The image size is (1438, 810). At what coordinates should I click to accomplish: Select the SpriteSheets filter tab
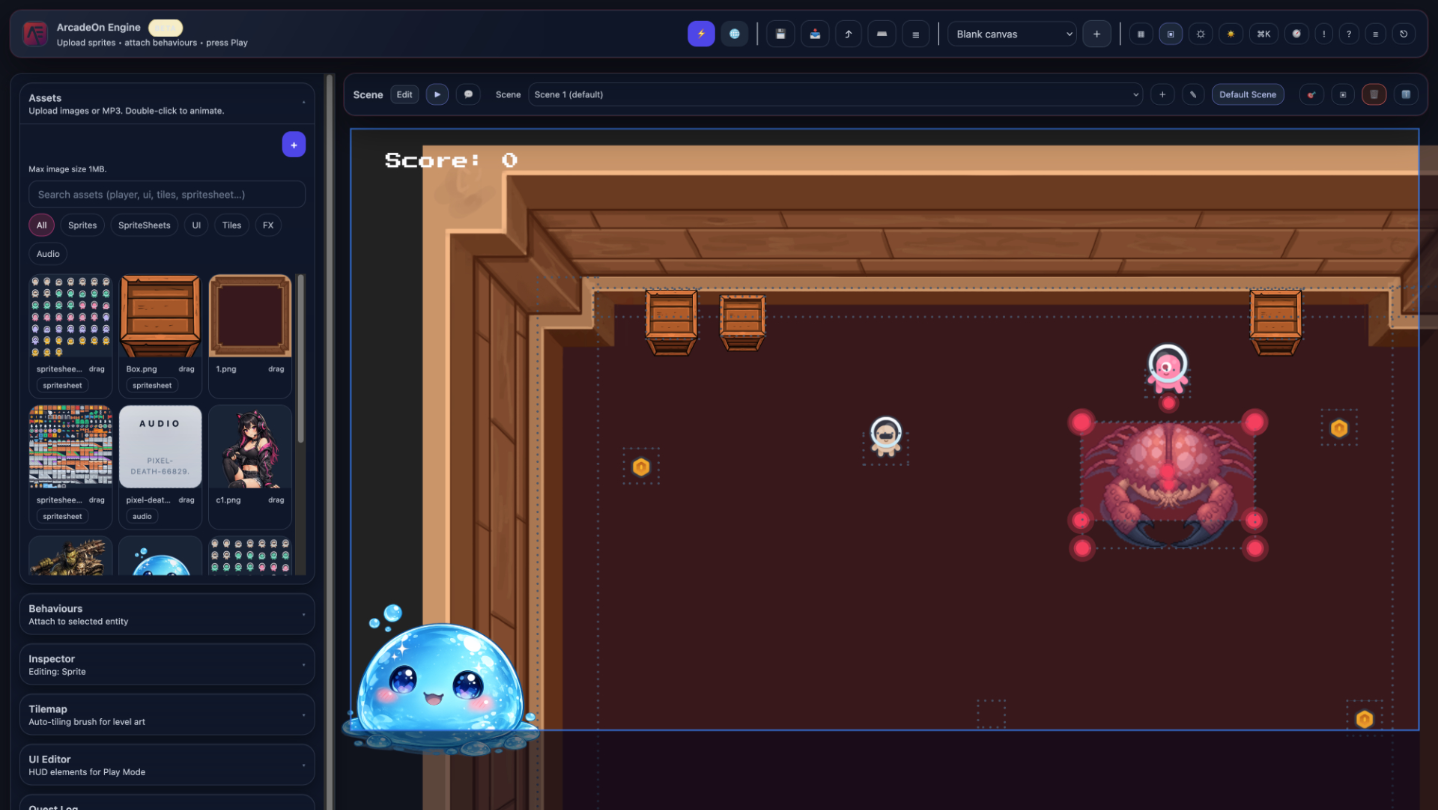tap(145, 225)
